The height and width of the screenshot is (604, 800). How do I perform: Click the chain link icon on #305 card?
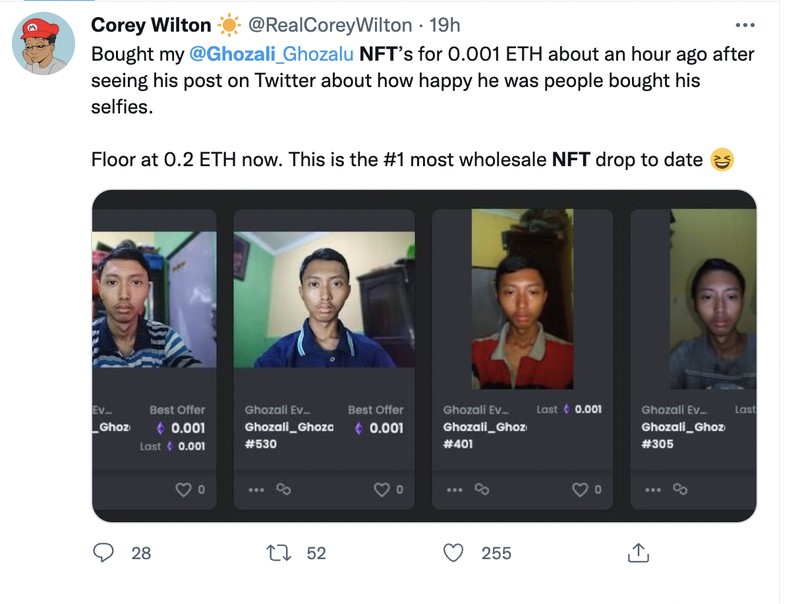click(x=679, y=490)
